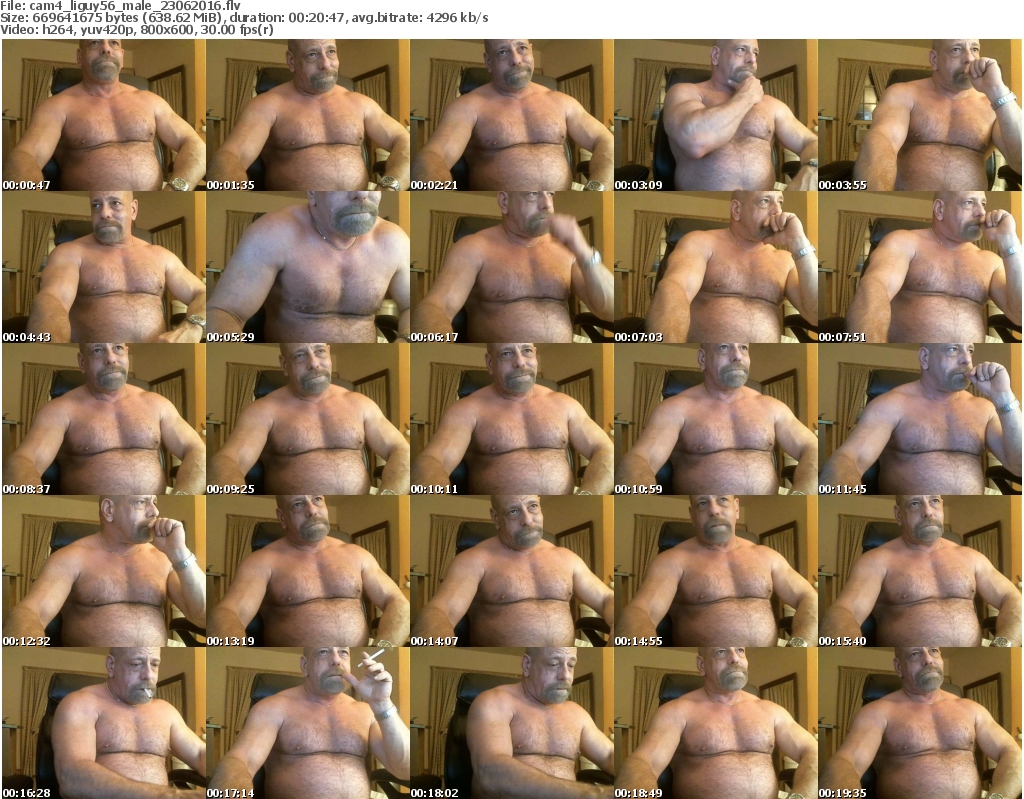Click the thumbnail at timestamp 00:18:02
This screenshot has height=799, width=1024.
[511, 723]
